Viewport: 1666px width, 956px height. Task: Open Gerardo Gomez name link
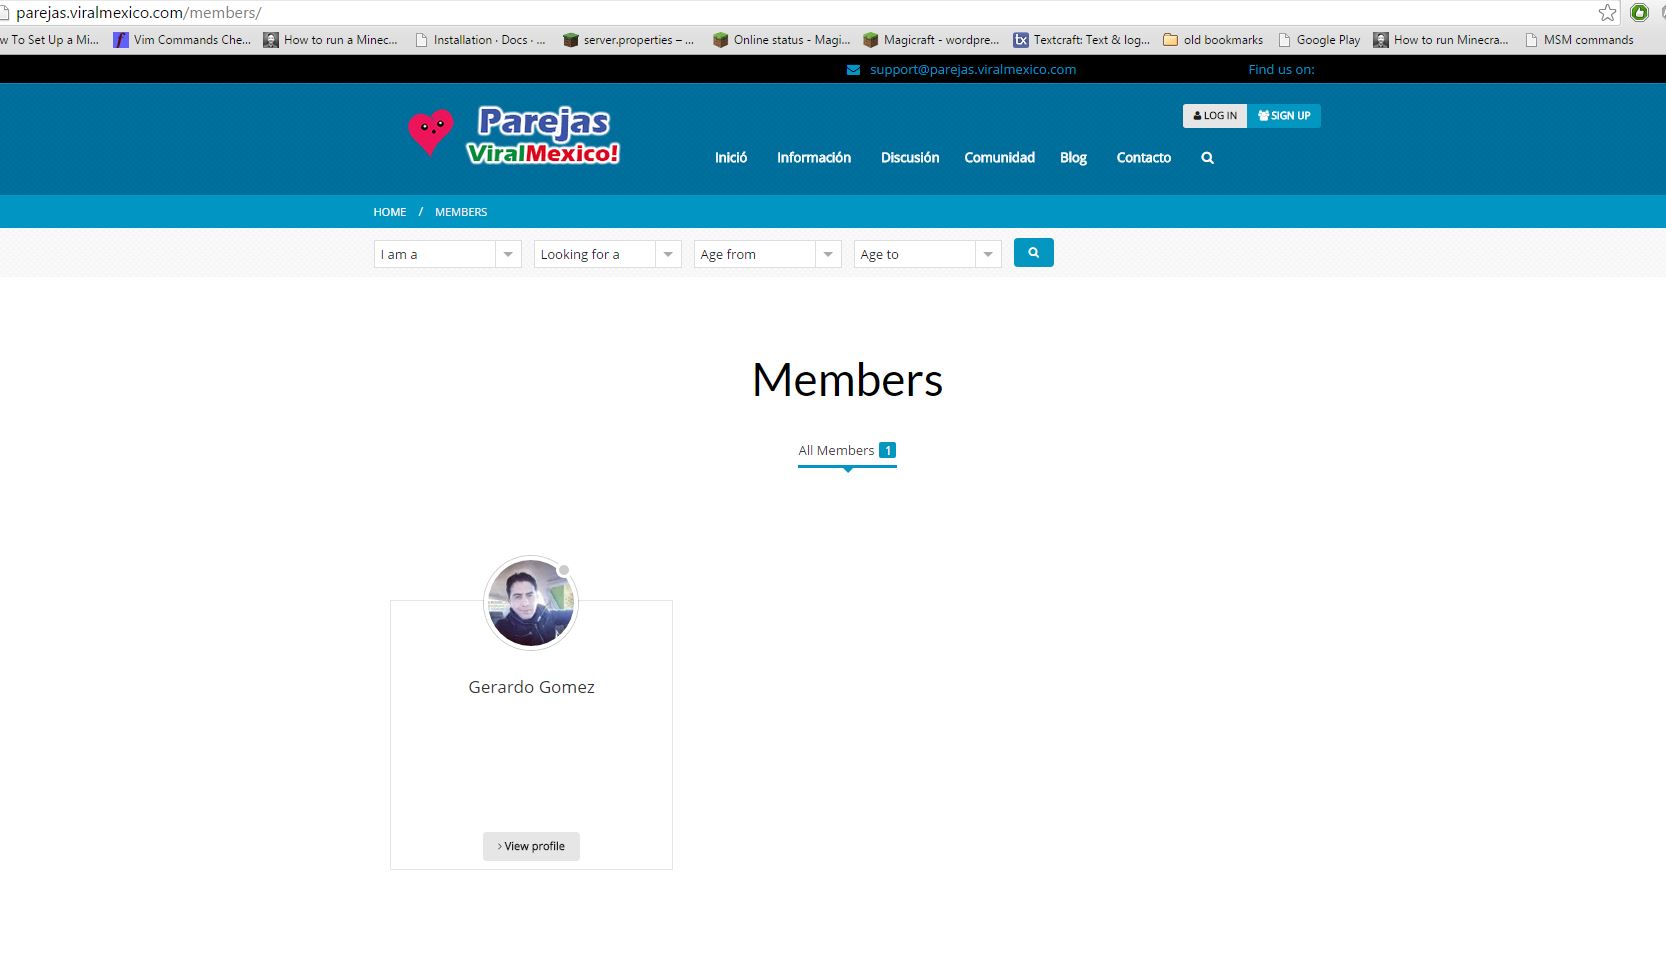click(x=531, y=687)
